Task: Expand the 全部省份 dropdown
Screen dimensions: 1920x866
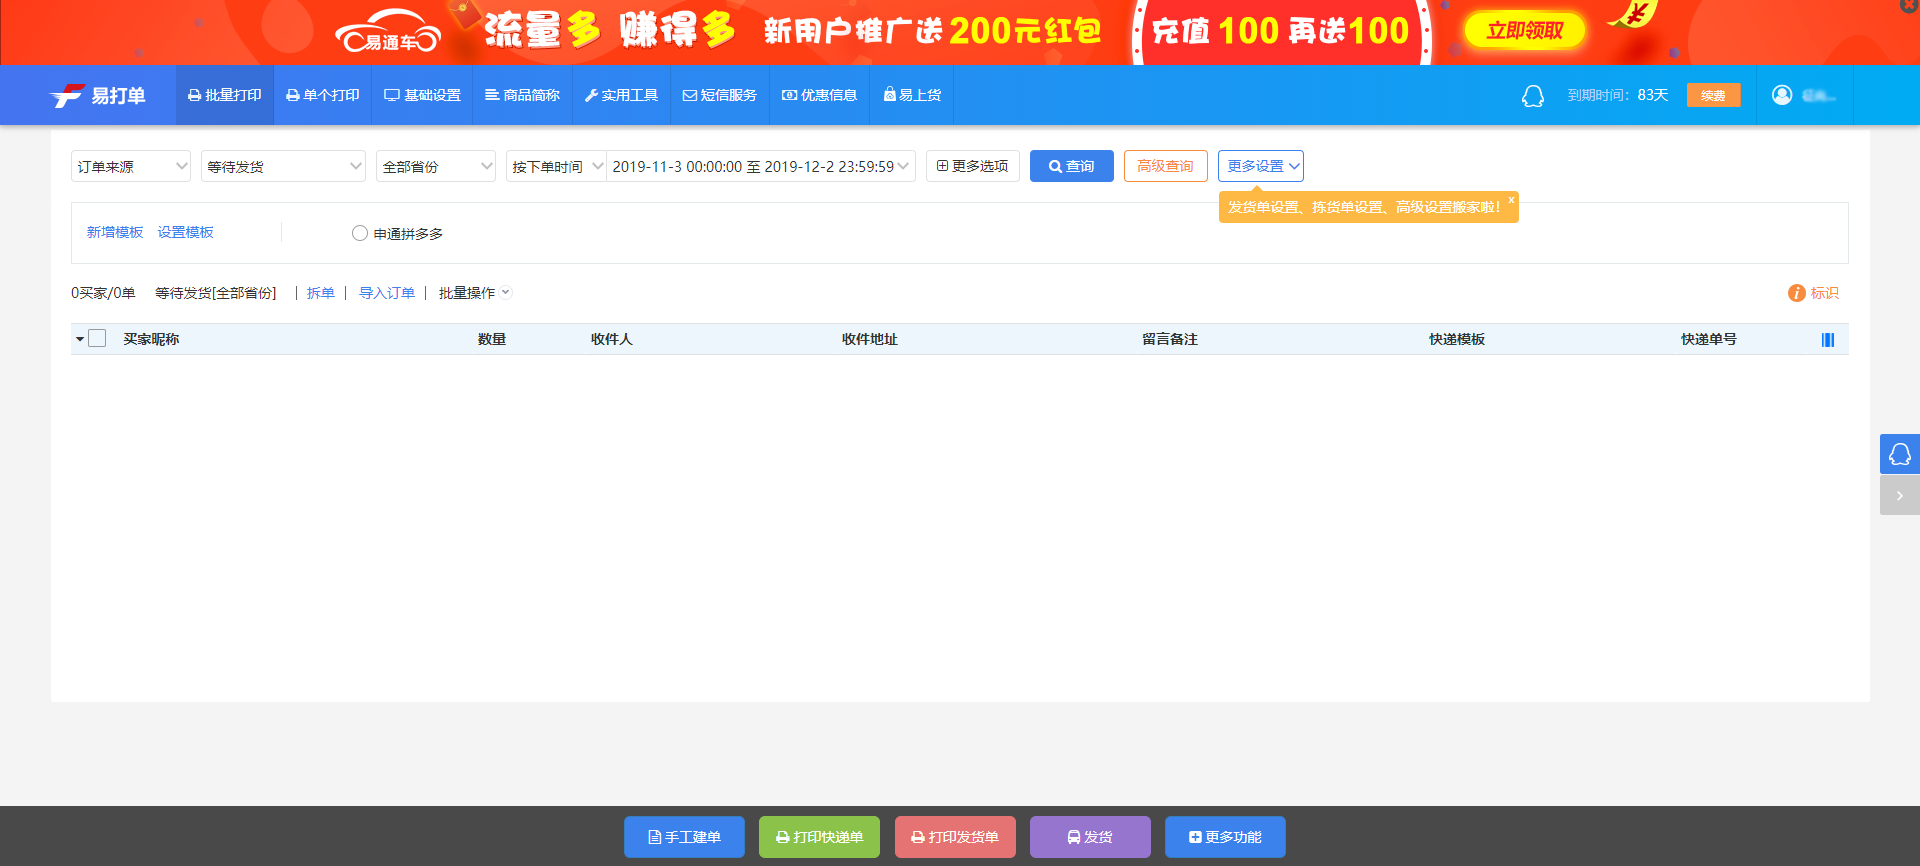Action: click(x=436, y=166)
